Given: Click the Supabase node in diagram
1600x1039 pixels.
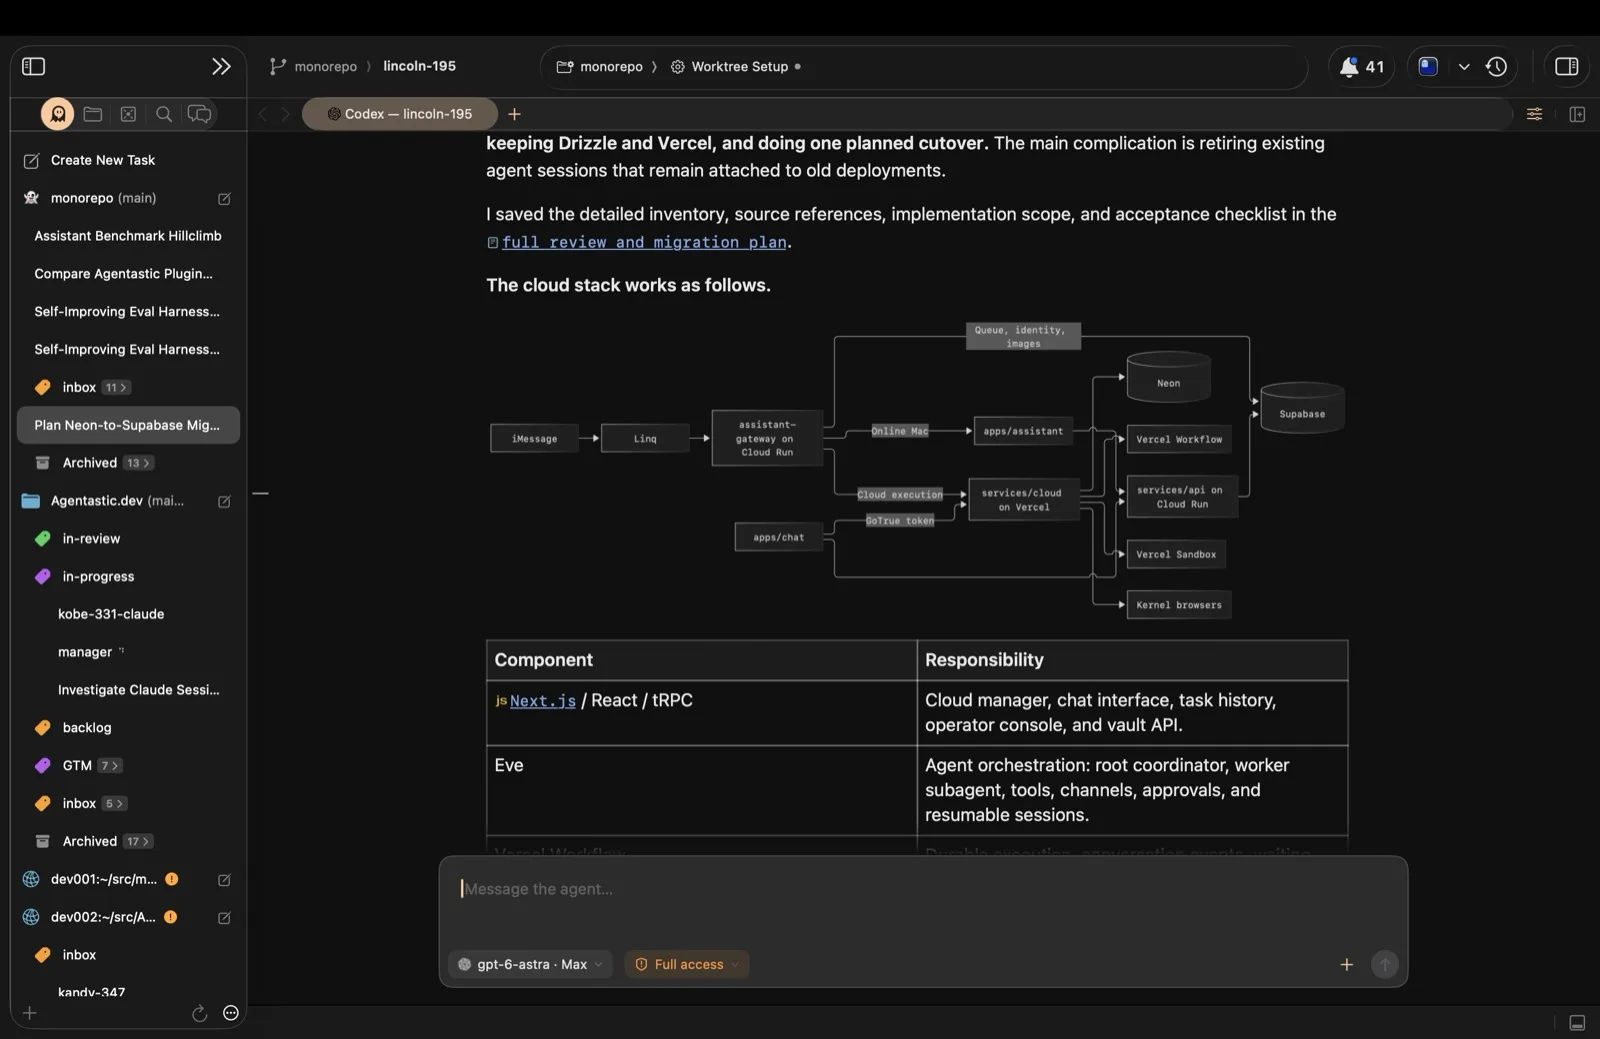Looking at the screenshot, I should (x=1302, y=408).
